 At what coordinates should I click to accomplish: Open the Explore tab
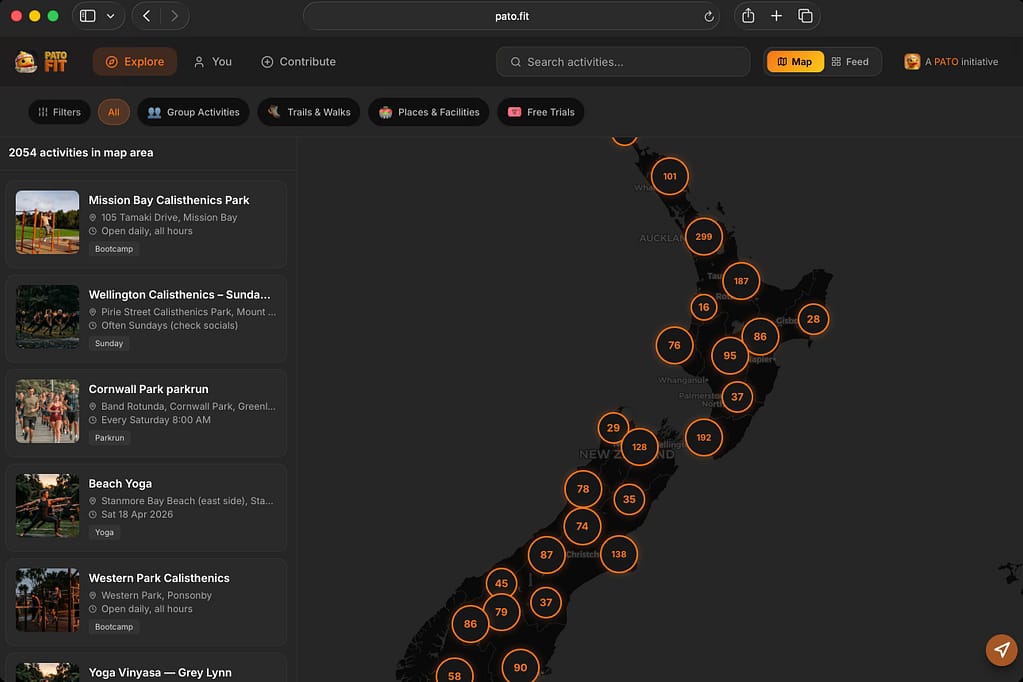coord(134,62)
